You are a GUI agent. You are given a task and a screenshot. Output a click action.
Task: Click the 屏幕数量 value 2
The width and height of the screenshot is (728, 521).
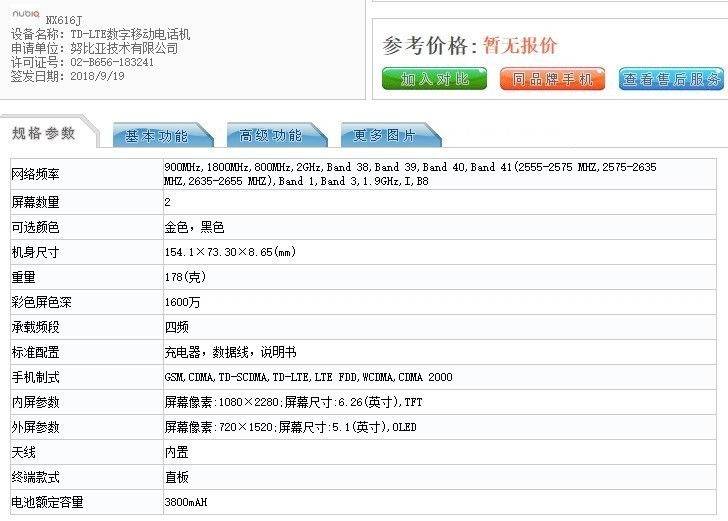[x=168, y=202]
